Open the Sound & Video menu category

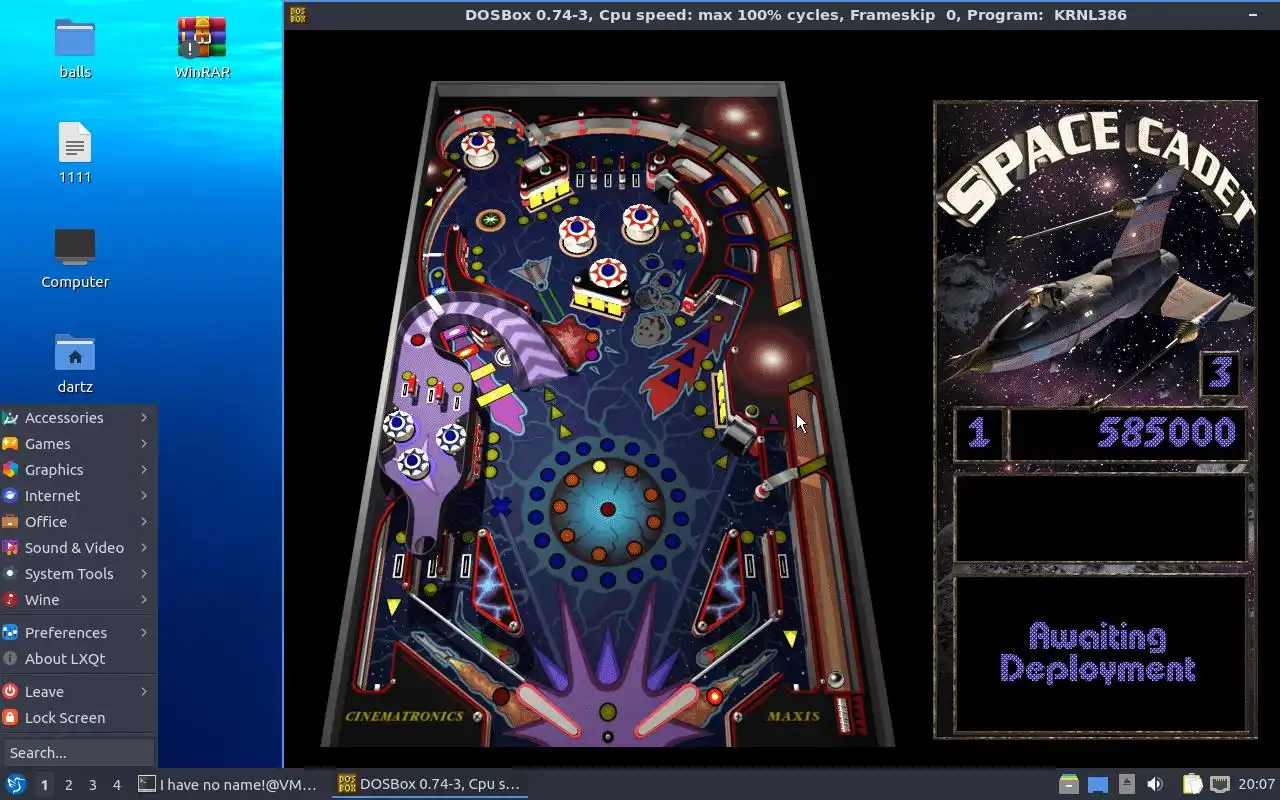coord(78,547)
